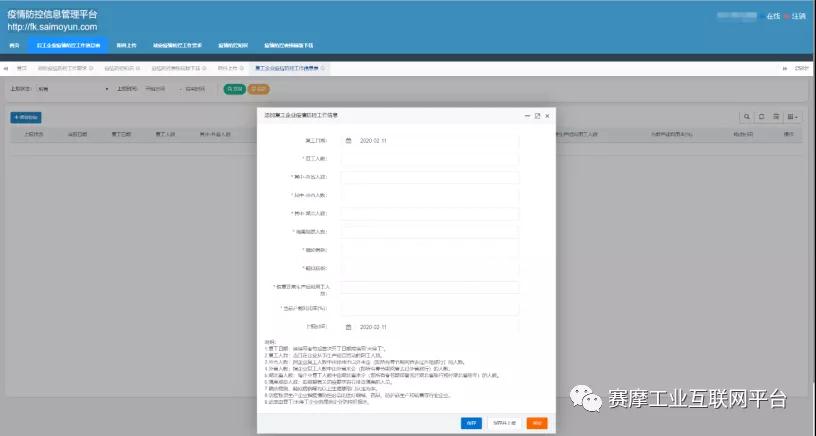Close the add-record dialog with the X icon
816x436 pixels.
(x=548, y=116)
